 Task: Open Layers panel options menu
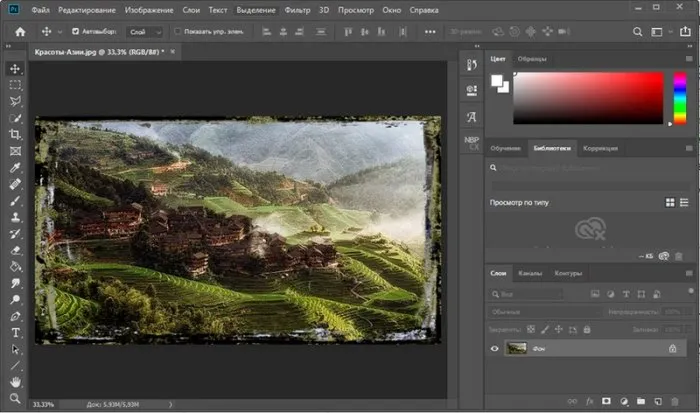tap(689, 273)
